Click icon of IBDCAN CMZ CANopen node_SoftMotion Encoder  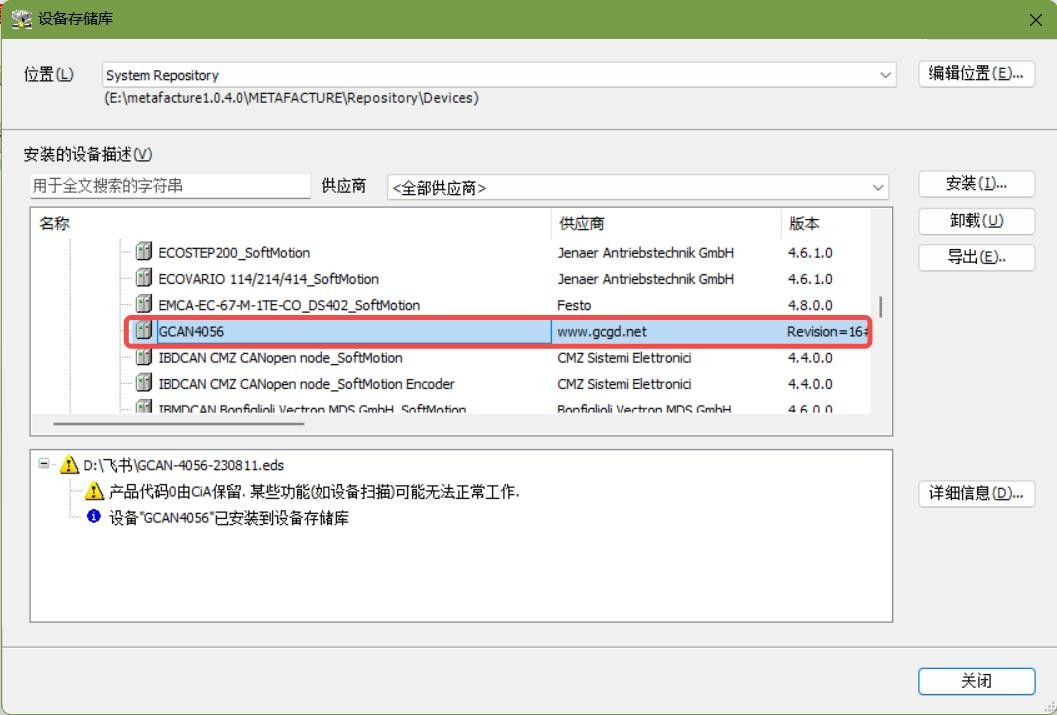coord(144,384)
